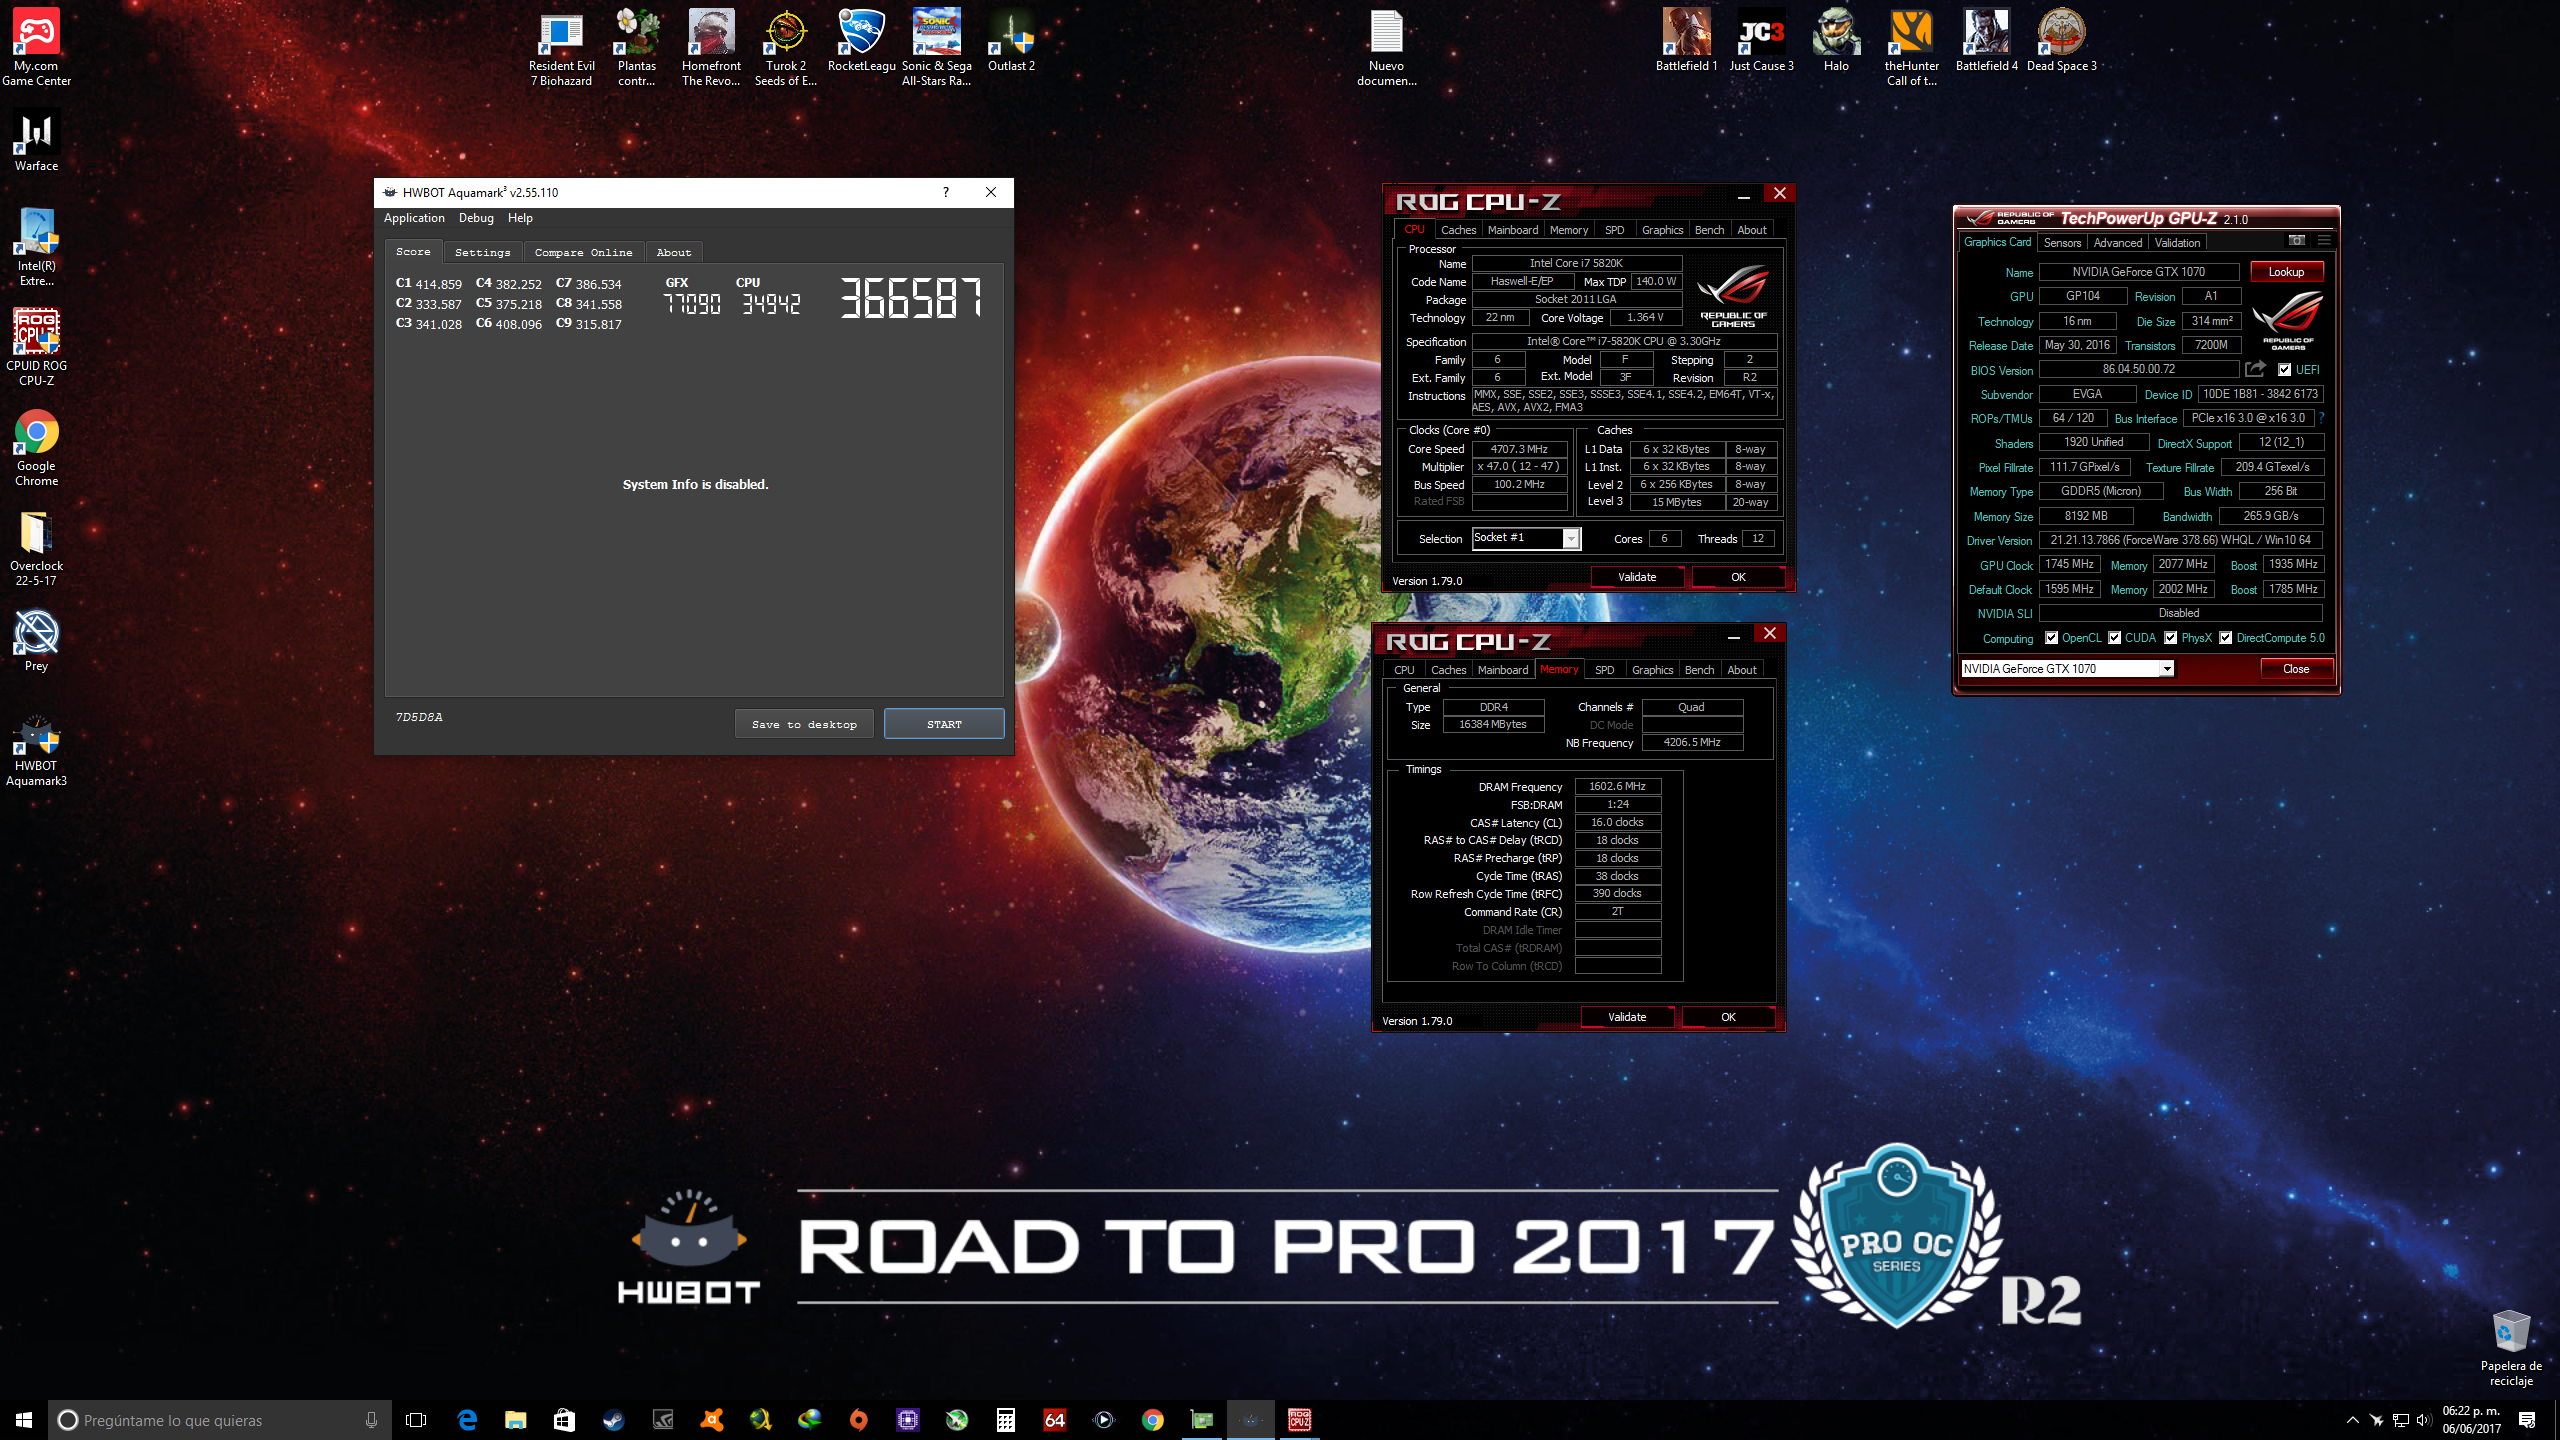This screenshot has height=1440, width=2560.
Task: Toggle the PhysX checkbox in GPU-Z
Action: pos(2171,638)
